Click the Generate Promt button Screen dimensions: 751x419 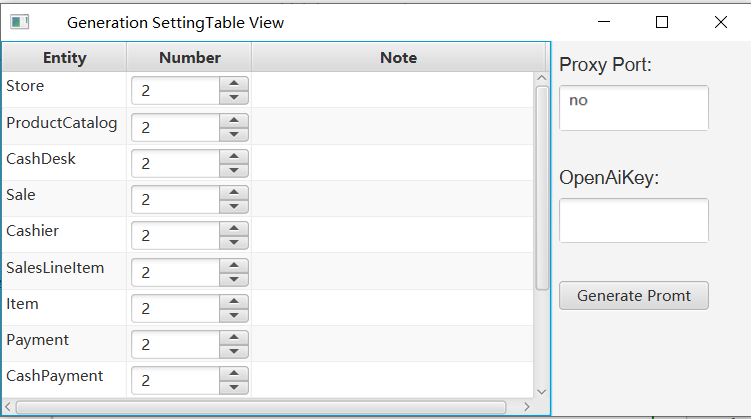coord(633,296)
